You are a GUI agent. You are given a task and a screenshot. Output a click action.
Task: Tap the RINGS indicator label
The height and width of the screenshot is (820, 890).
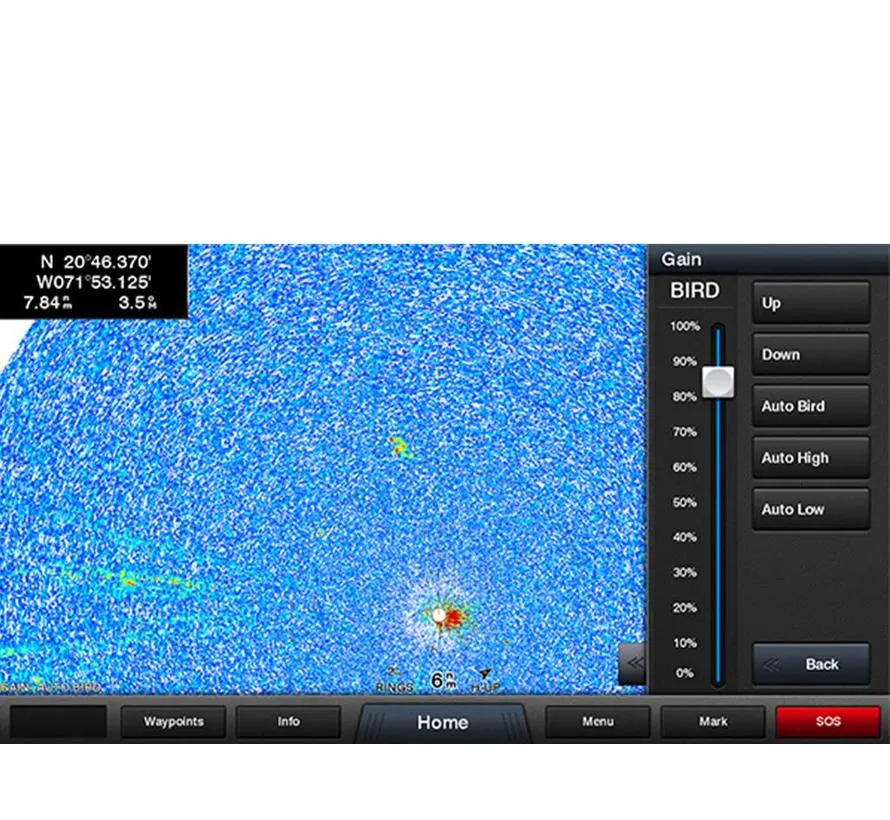point(394,687)
